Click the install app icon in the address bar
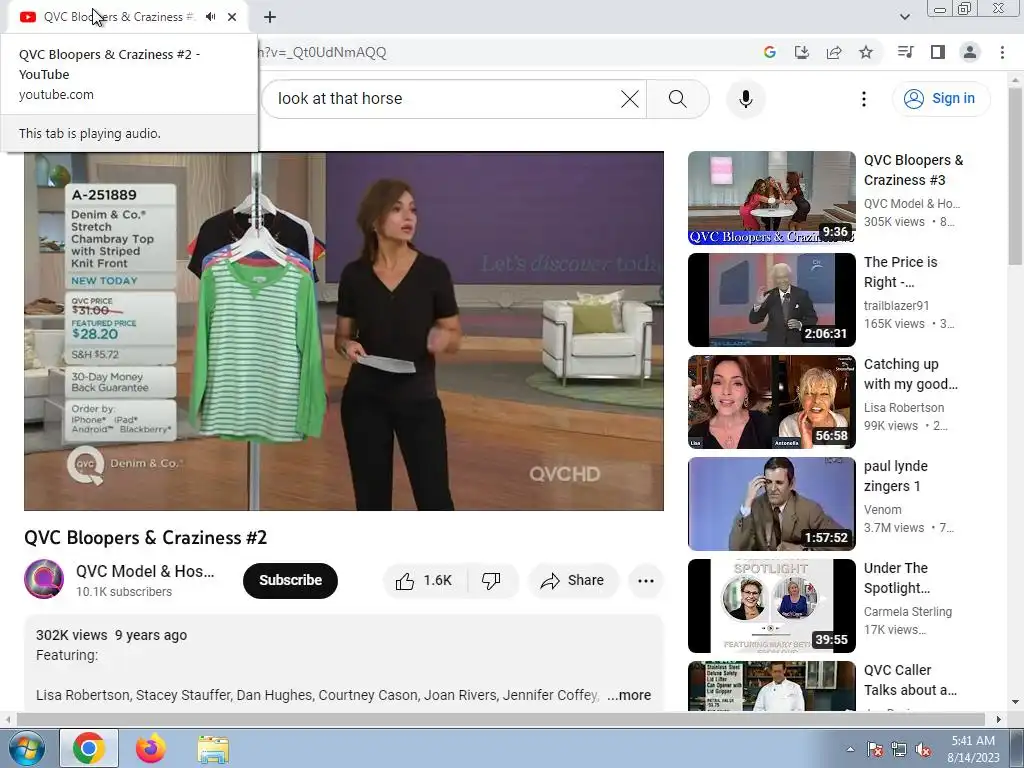Viewport: 1024px width, 768px height. pyautogui.click(x=802, y=52)
